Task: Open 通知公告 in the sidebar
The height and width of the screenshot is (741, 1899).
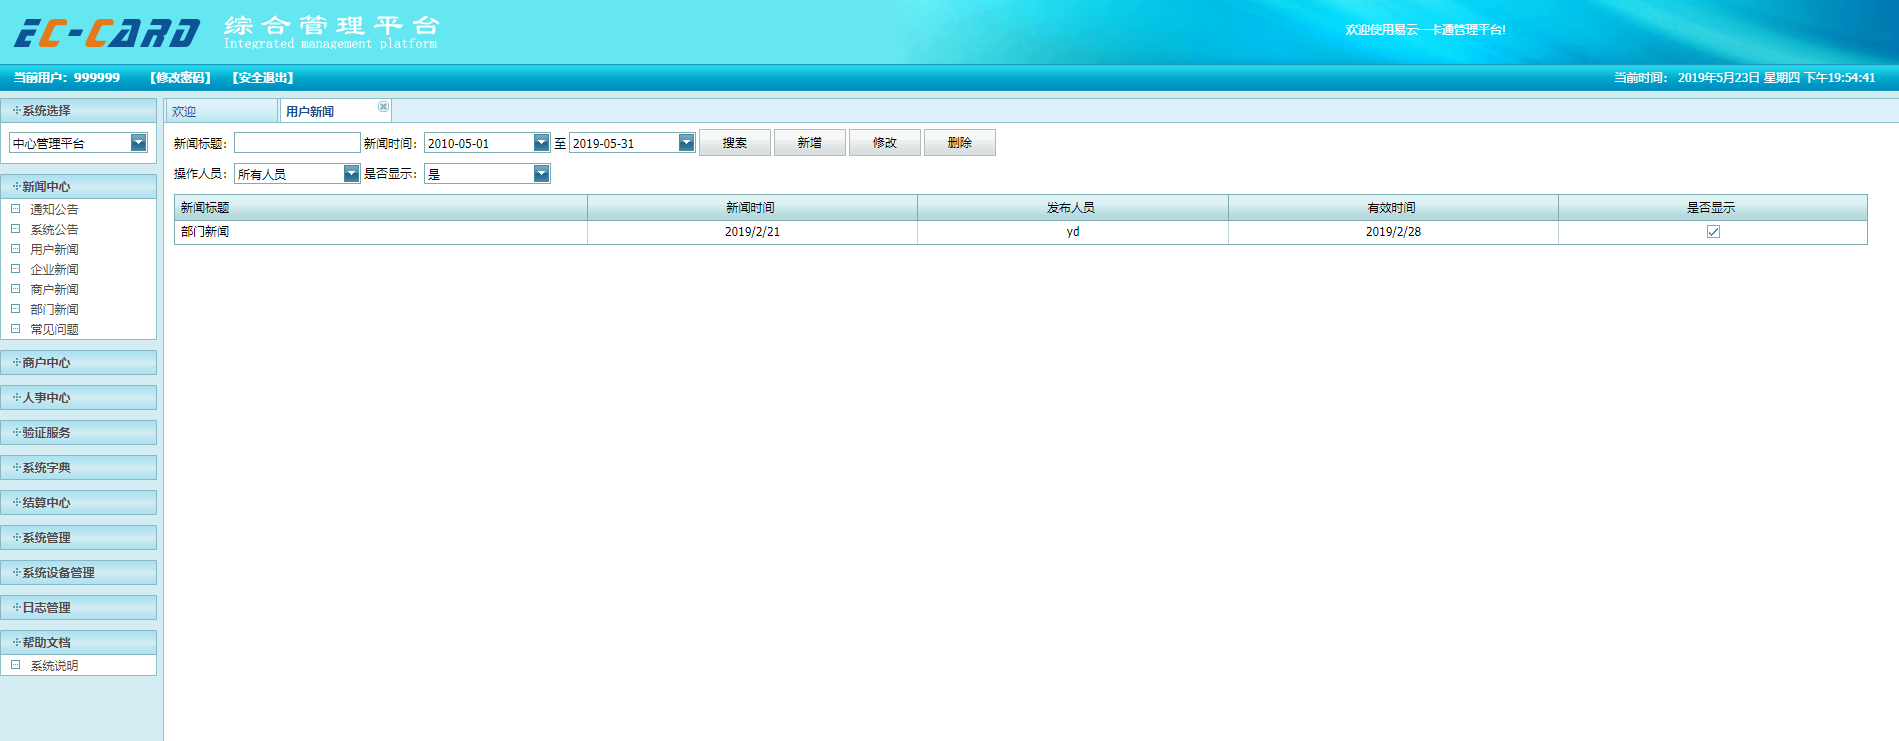Action: [54, 209]
